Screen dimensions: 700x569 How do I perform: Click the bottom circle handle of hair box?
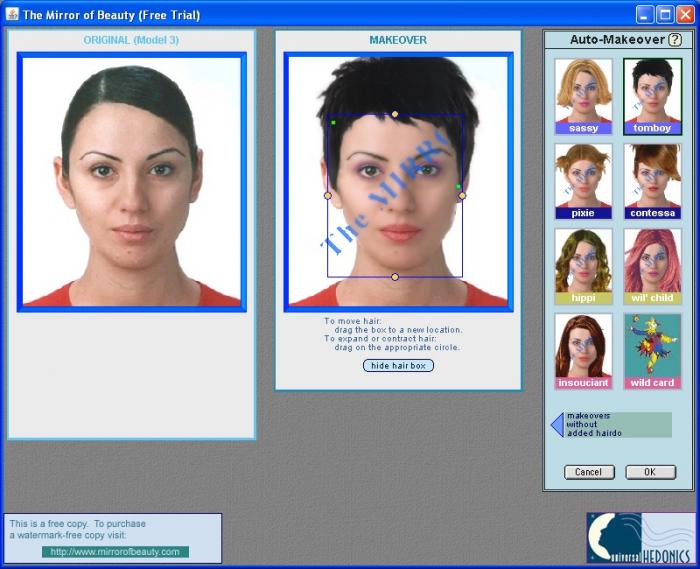[395, 277]
